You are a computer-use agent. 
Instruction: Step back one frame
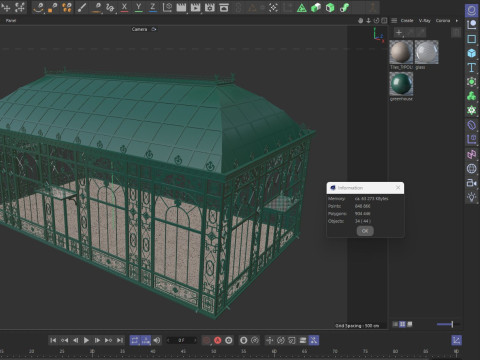tap(75, 340)
